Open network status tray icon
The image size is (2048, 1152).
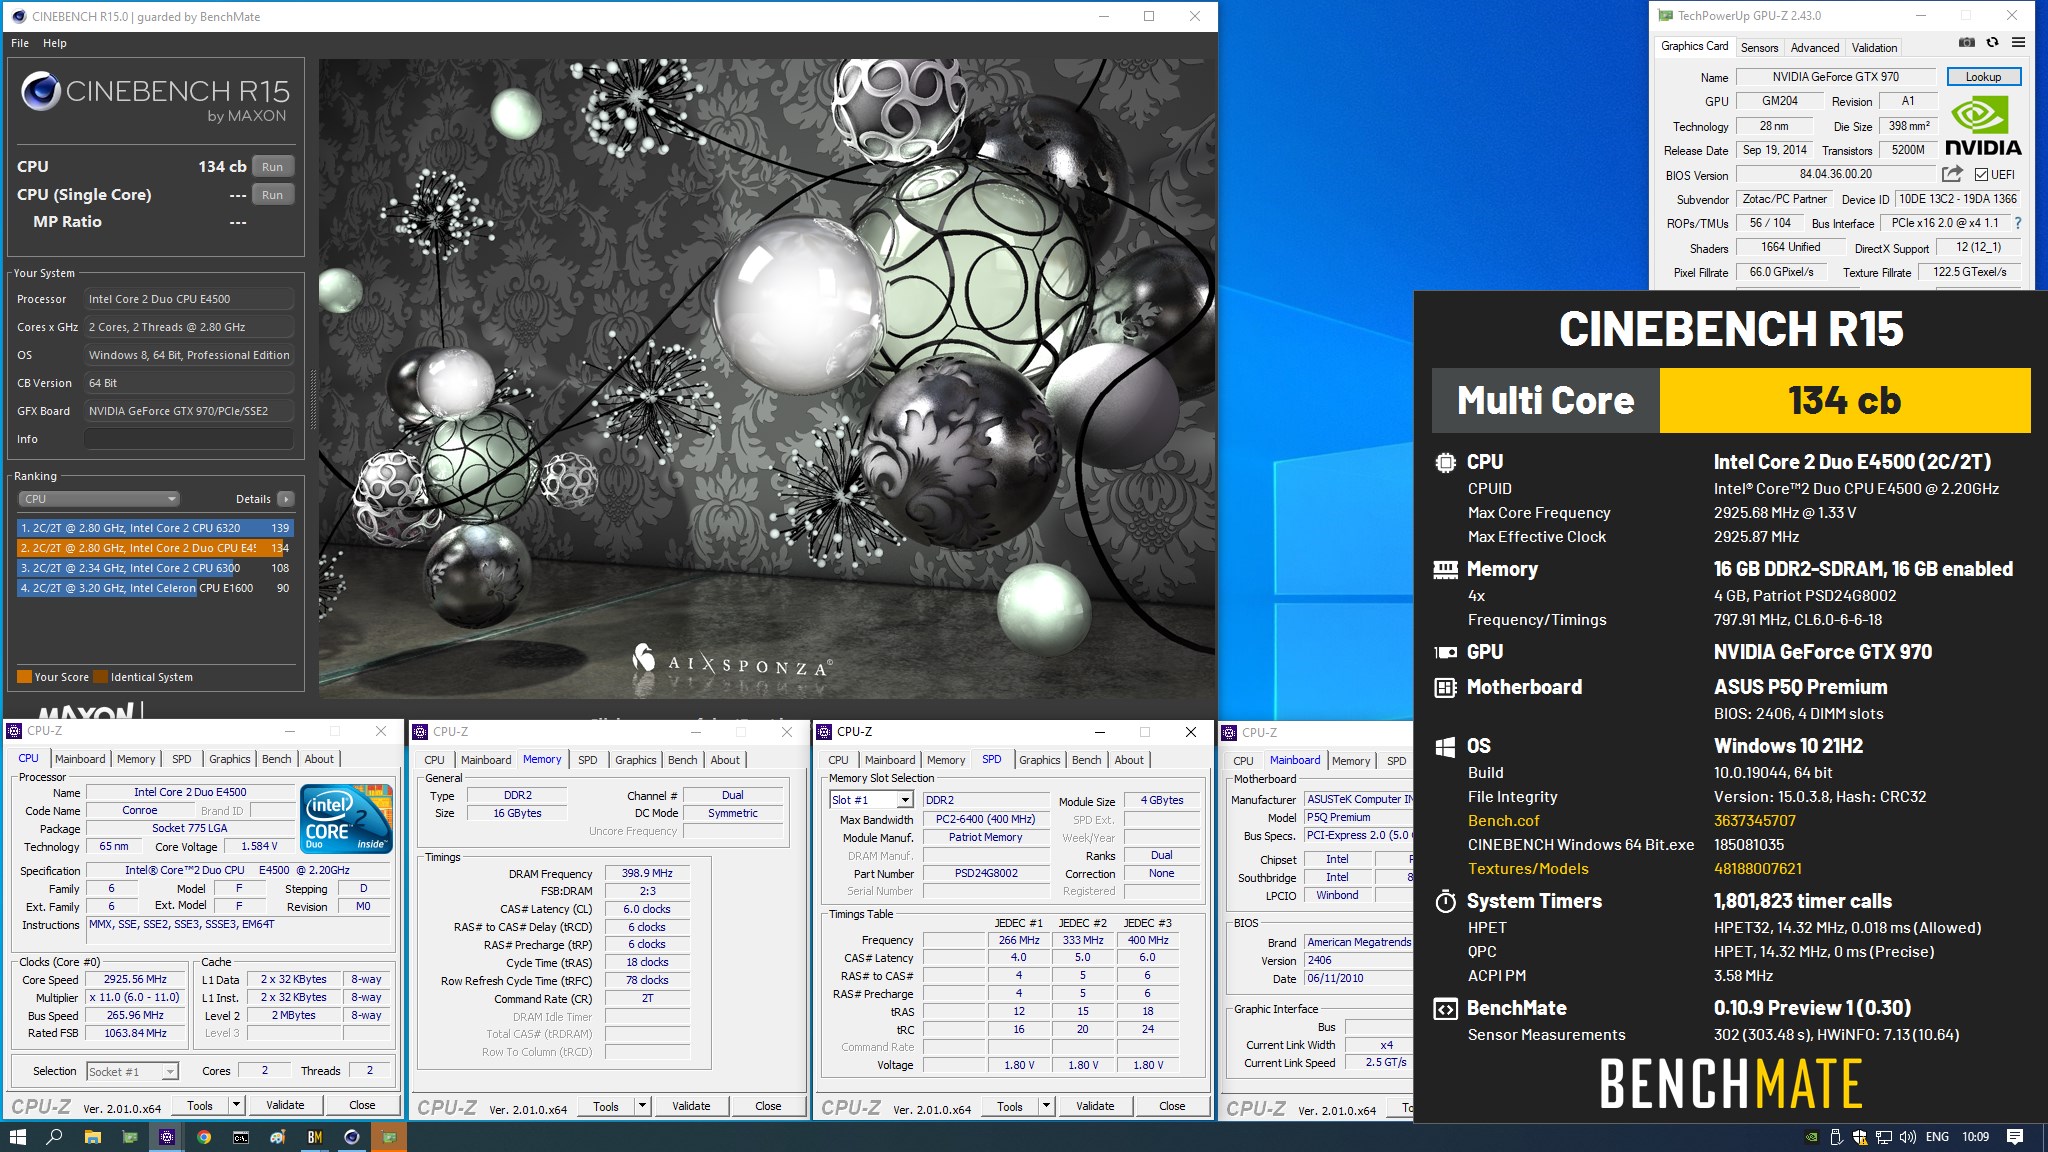pyautogui.click(x=1884, y=1137)
